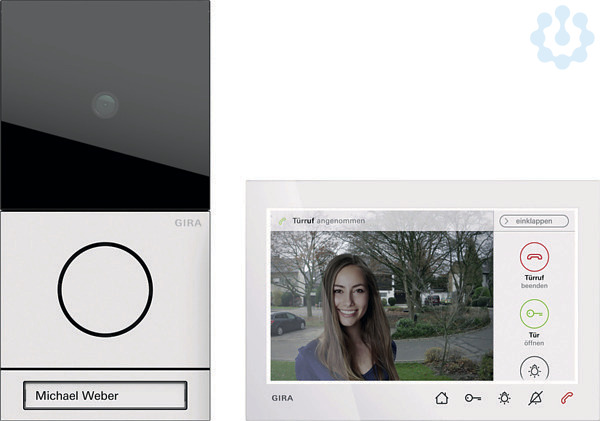
Task: Collapse side panel with einklappen button
Action: [534, 220]
